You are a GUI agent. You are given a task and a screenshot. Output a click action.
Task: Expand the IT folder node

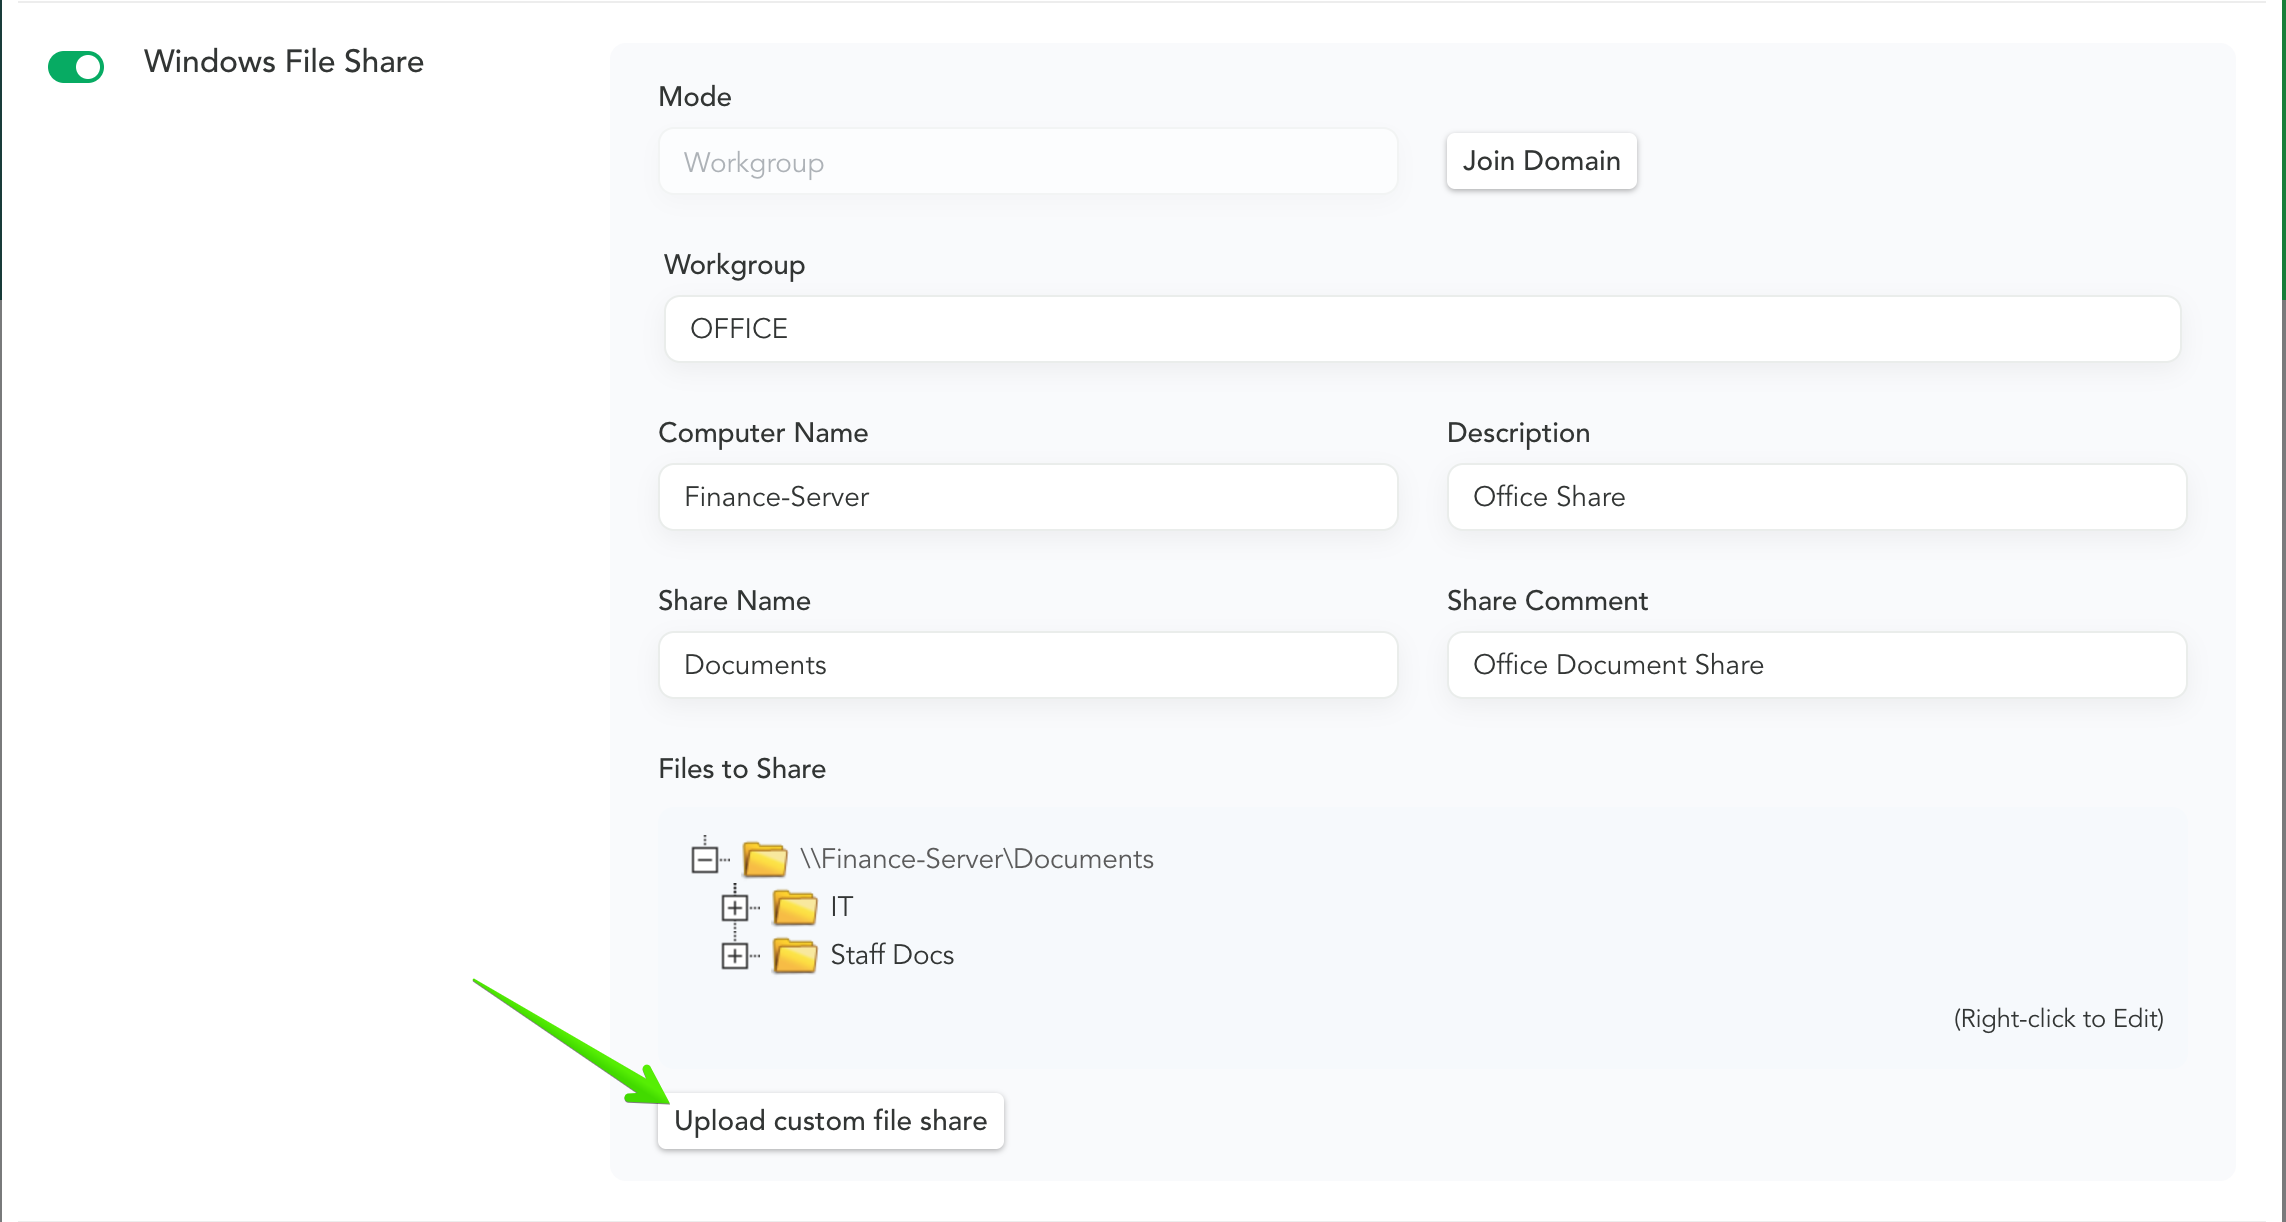point(735,907)
